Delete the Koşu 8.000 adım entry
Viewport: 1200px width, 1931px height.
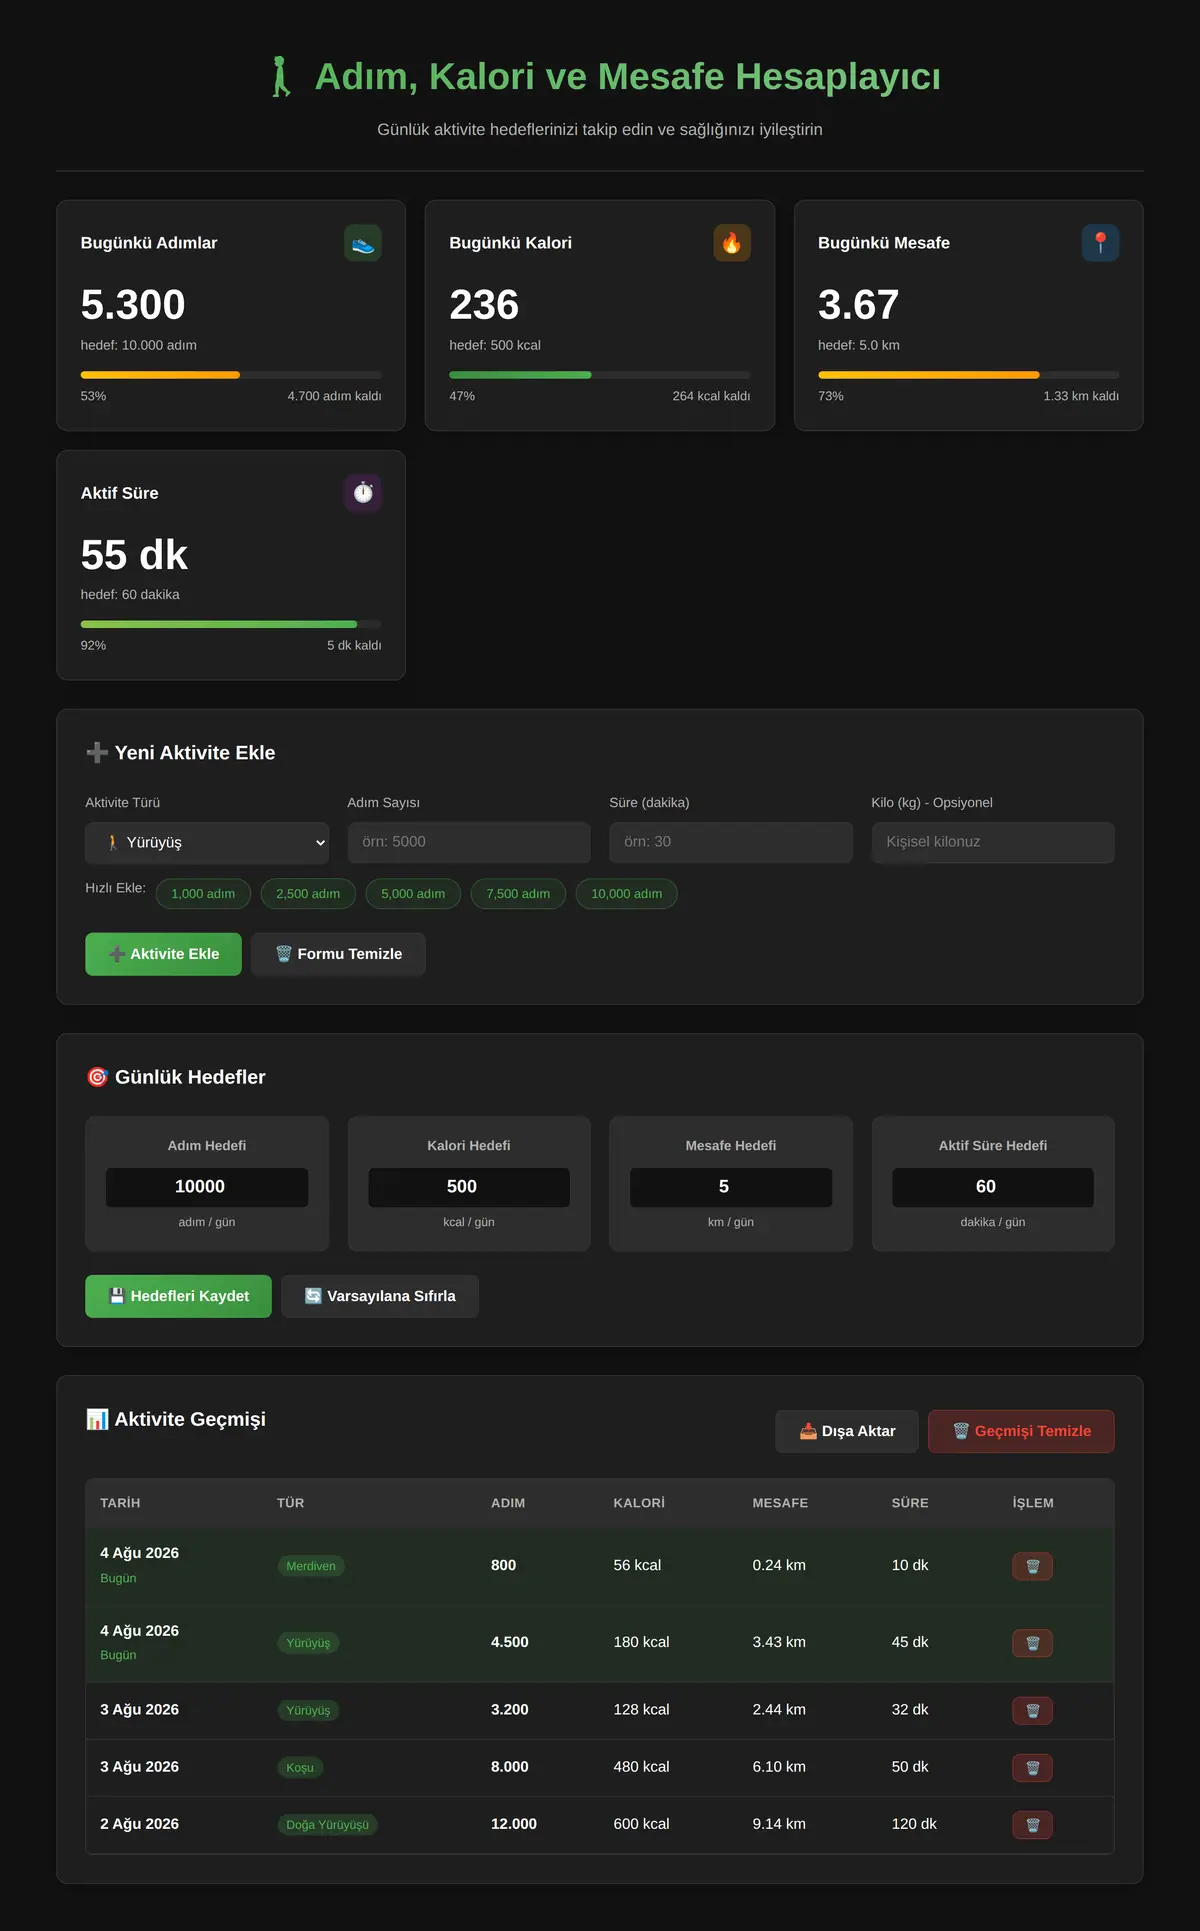pyautogui.click(x=1033, y=1768)
